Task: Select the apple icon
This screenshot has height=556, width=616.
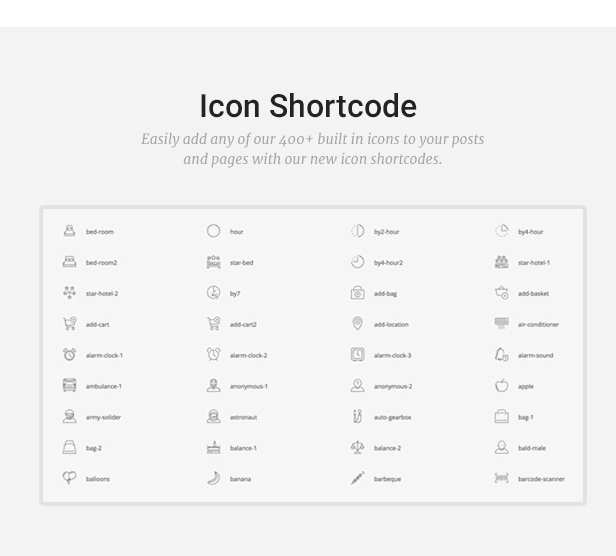Action: pos(501,385)
